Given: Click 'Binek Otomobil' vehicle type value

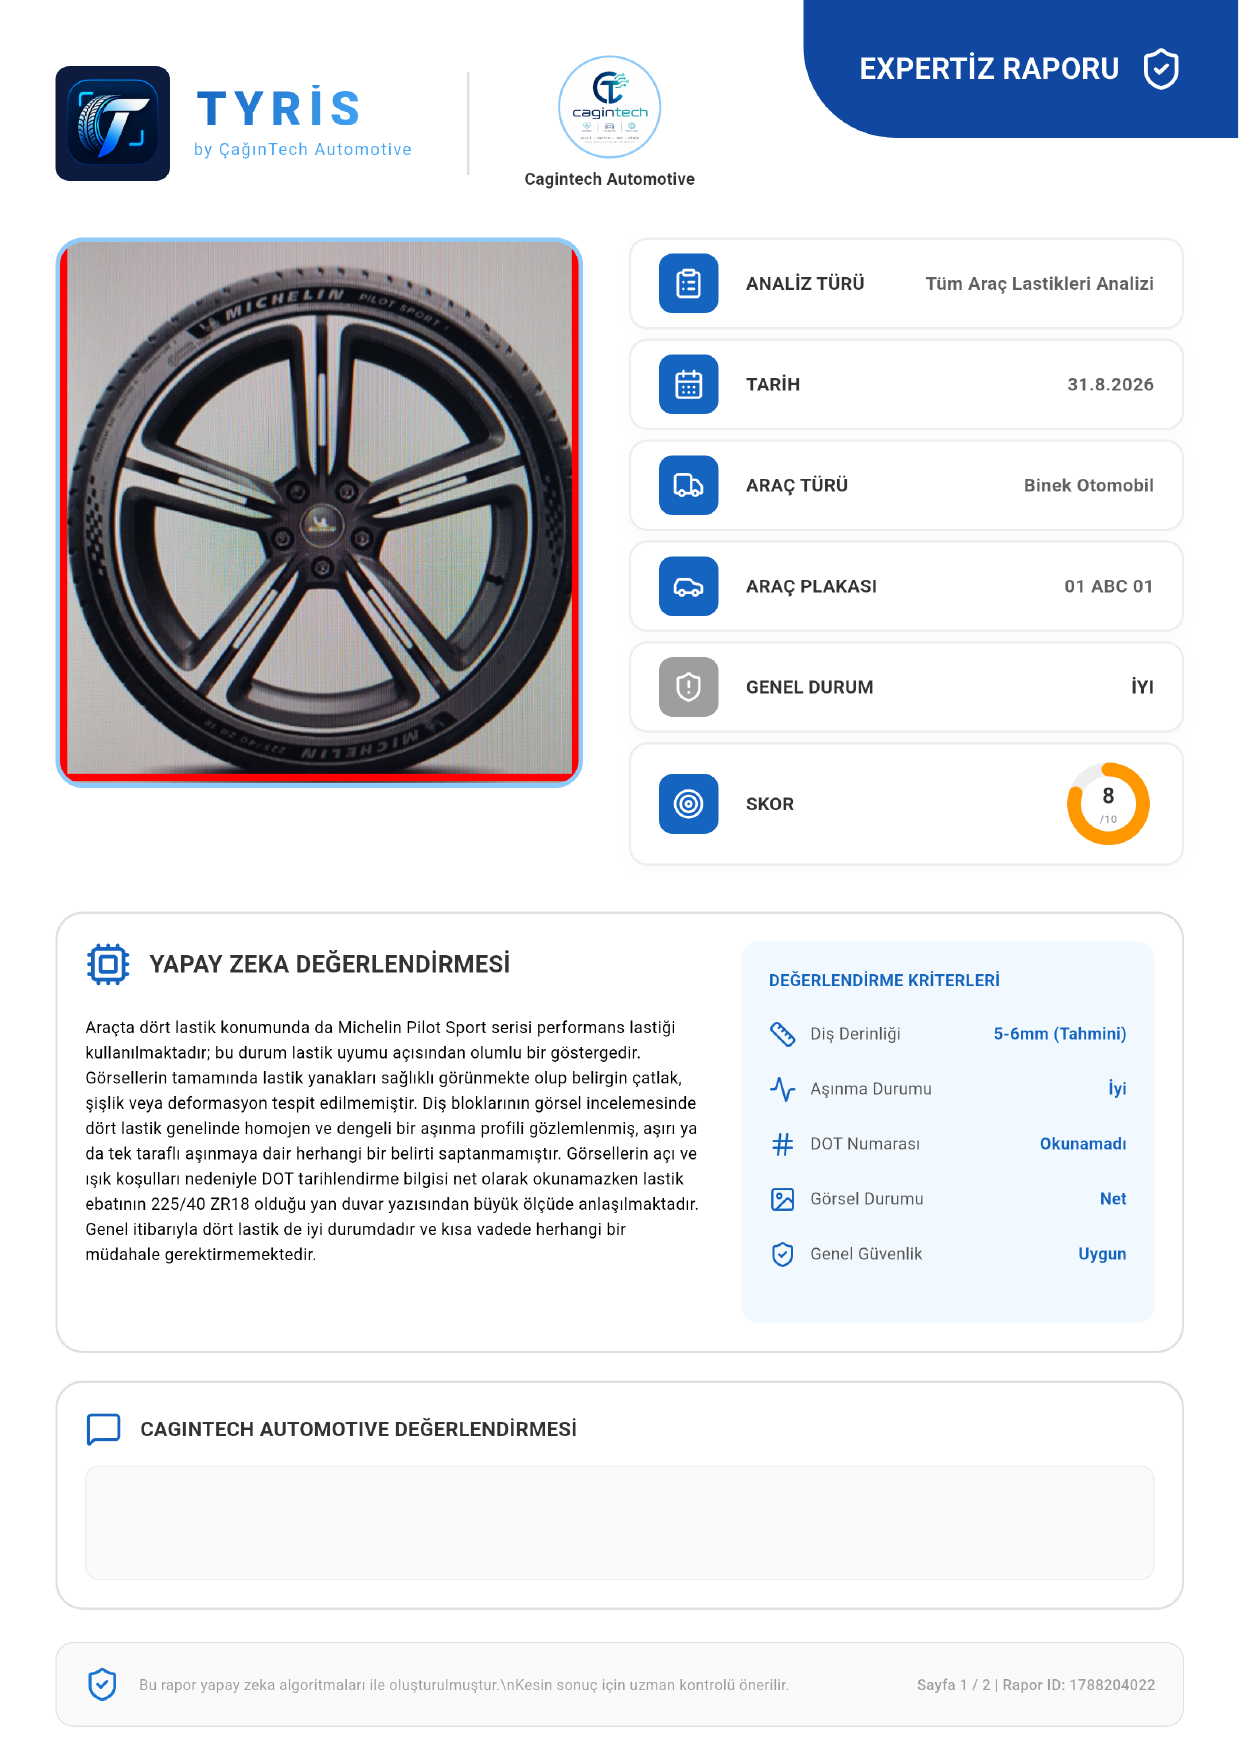Looking at the screenshot, I should point(1088,486).
